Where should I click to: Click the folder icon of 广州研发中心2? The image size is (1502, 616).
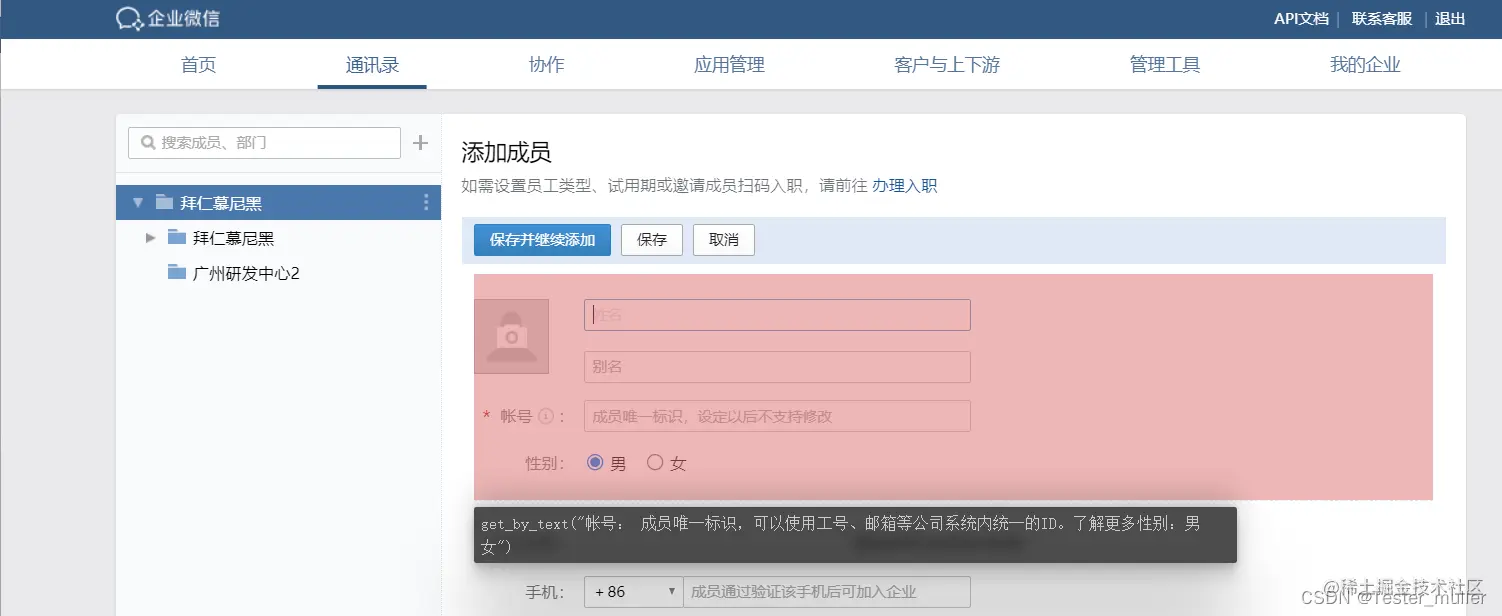pyautogui.click(x=175, y=272)
